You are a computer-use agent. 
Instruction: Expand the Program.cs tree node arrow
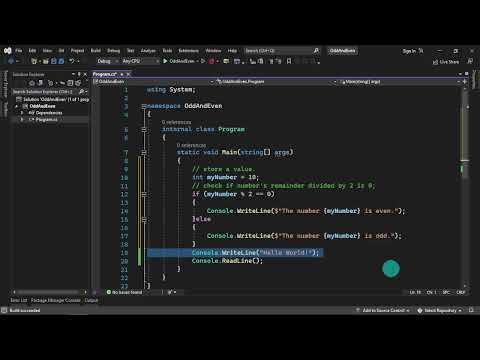22,119
